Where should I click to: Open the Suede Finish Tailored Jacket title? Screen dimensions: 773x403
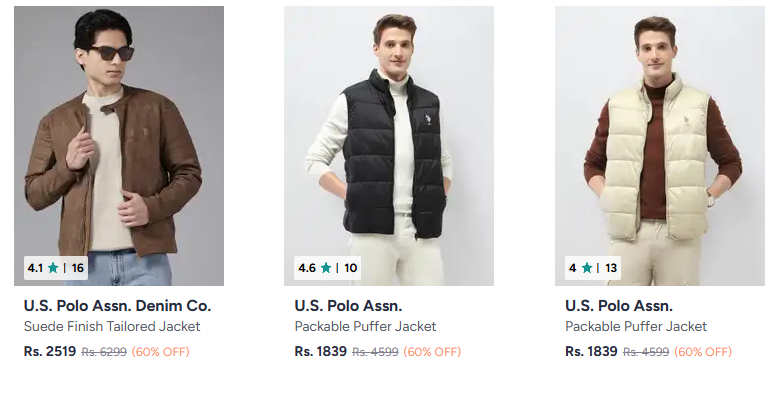pos(112,327)
